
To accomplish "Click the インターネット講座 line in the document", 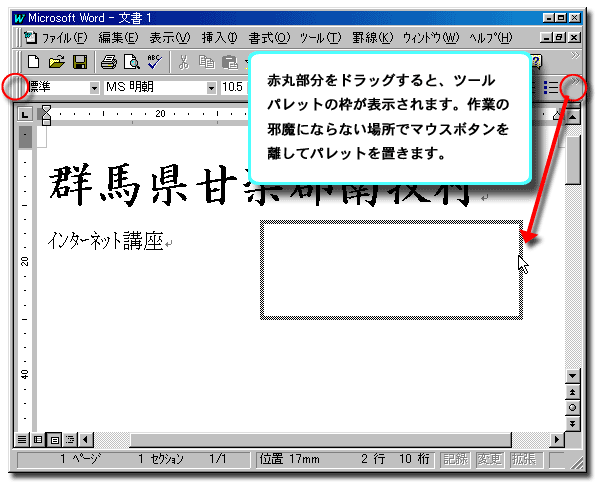I will tap(106, 241).
